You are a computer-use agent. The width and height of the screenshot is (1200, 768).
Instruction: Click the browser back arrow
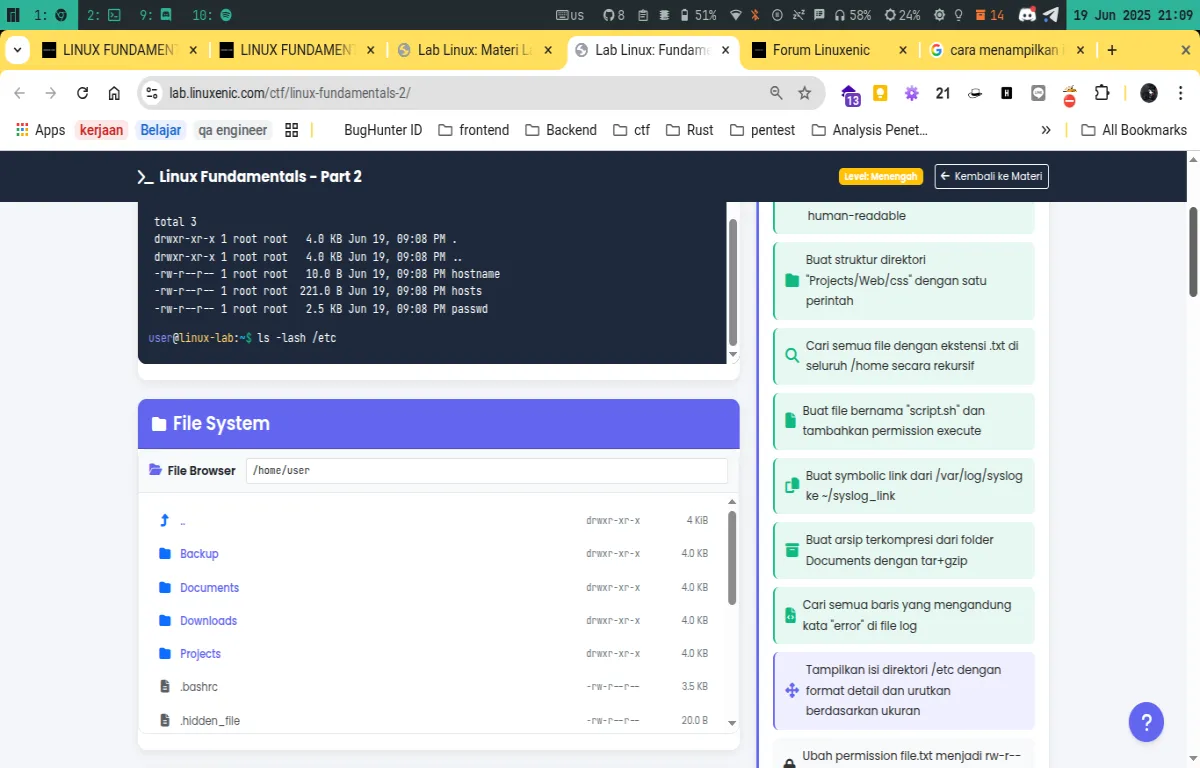pos(19,93)
